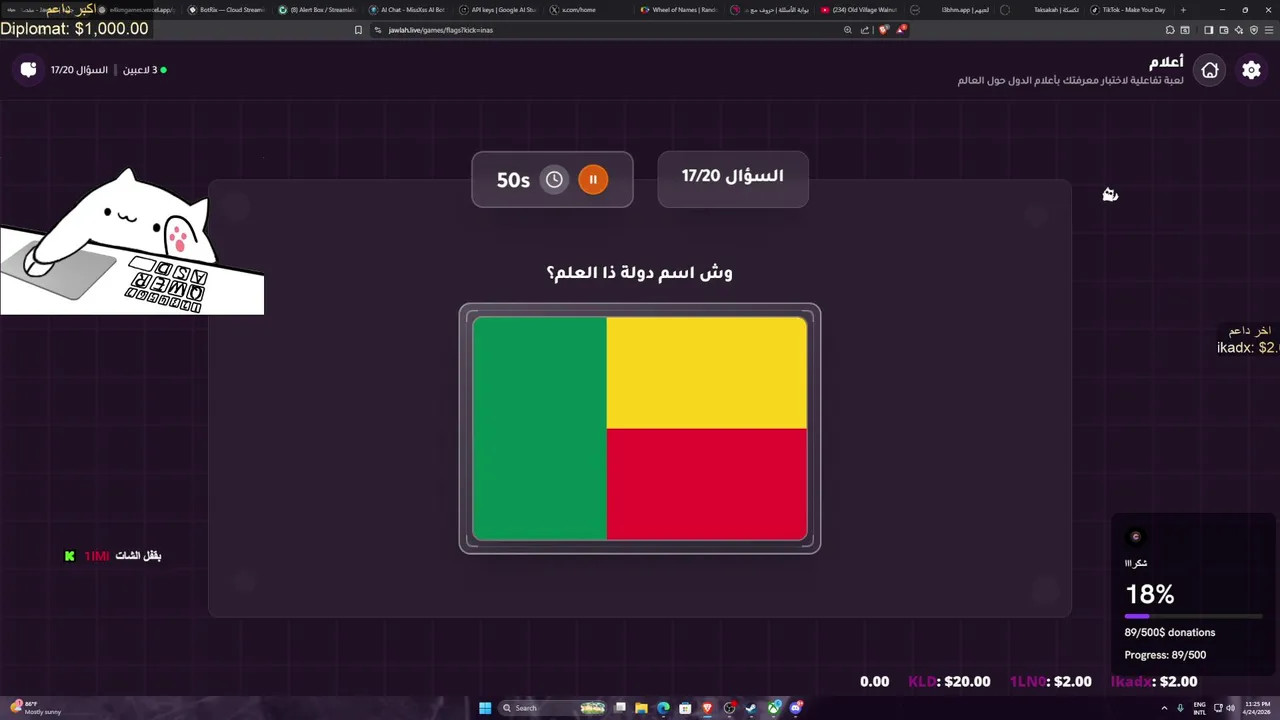Switch to the Alert Box Streamlabs tab
Image resolution: width=1280 pixels, height=720 pixels.
(x=317, y=10)
